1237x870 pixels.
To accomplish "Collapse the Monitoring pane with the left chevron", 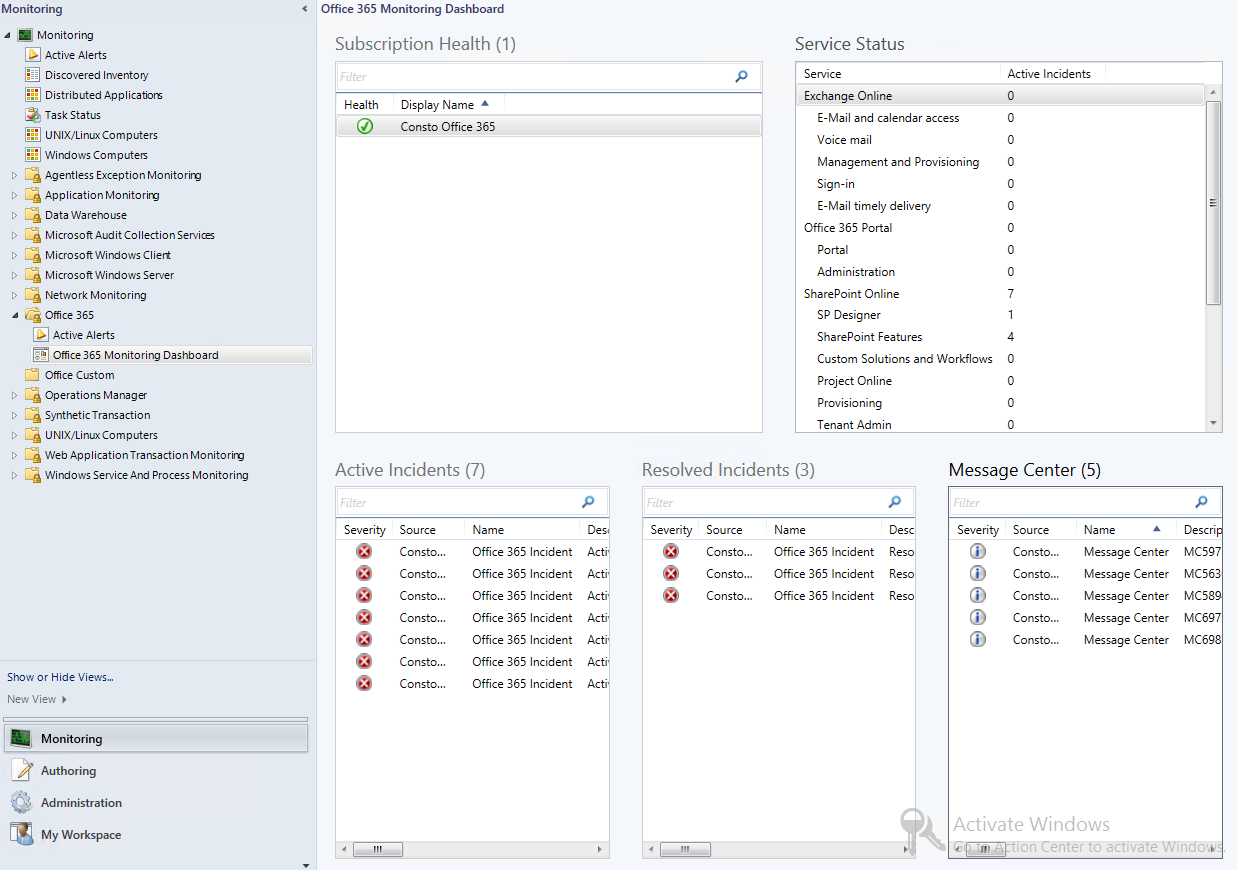I will click(303, 8).
